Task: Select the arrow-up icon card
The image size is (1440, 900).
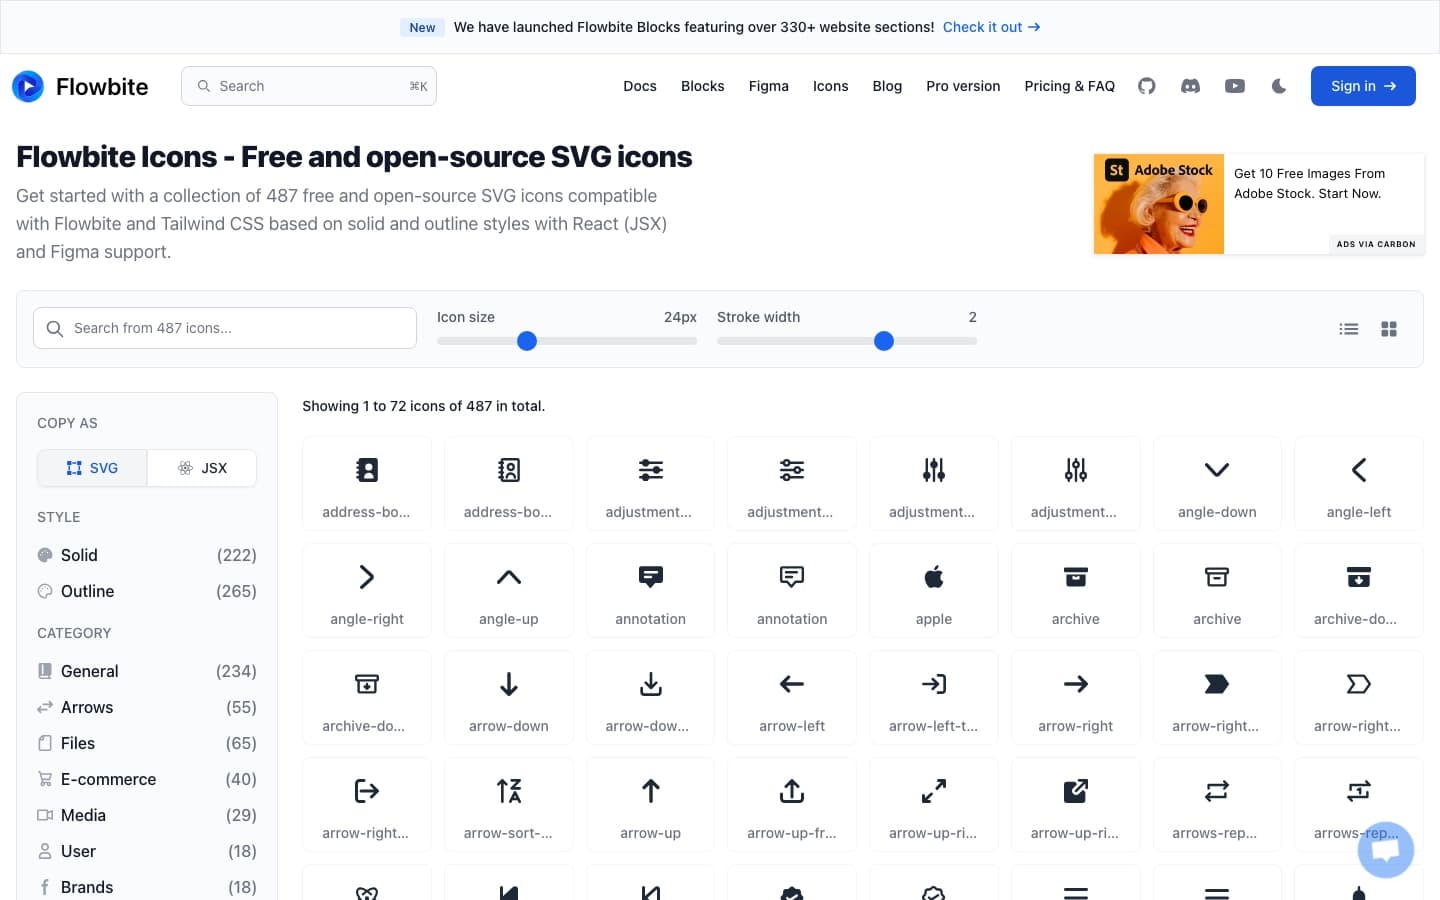Action: pos(651,804)
